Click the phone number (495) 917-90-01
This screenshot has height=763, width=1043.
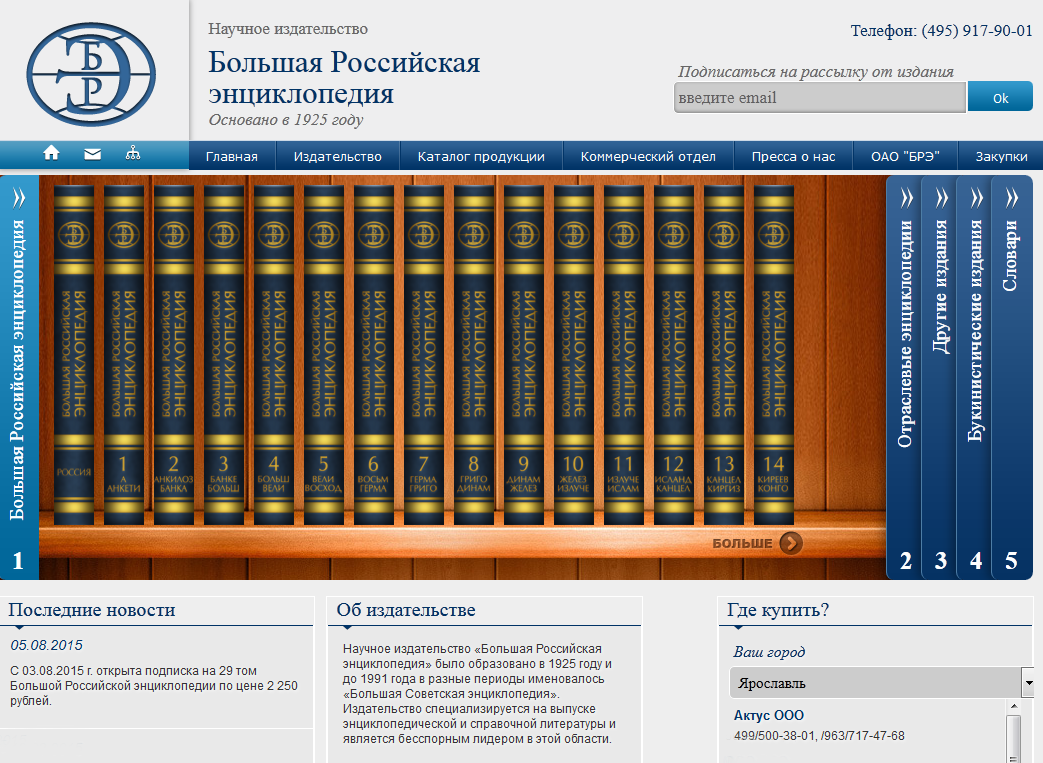coord(977,31)
